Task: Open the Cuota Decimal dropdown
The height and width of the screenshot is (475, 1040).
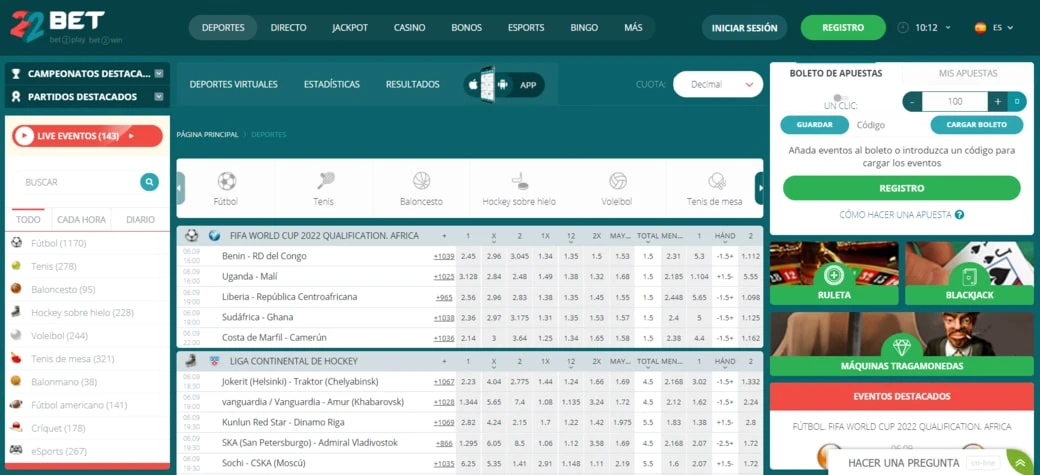Action: coord(718,84)
